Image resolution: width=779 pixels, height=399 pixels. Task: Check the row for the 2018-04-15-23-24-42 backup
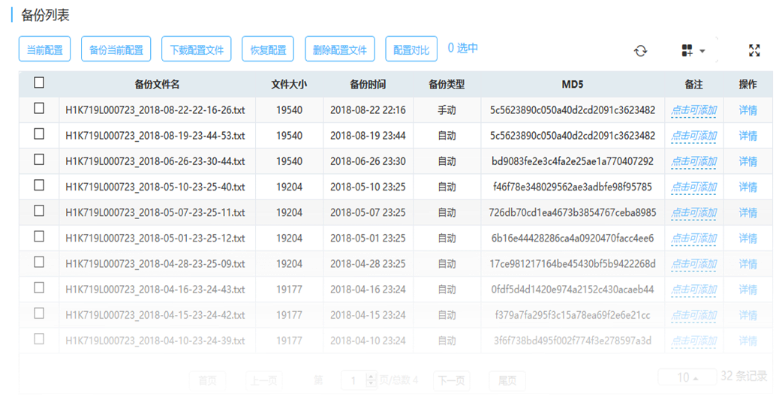click(39, 314)
